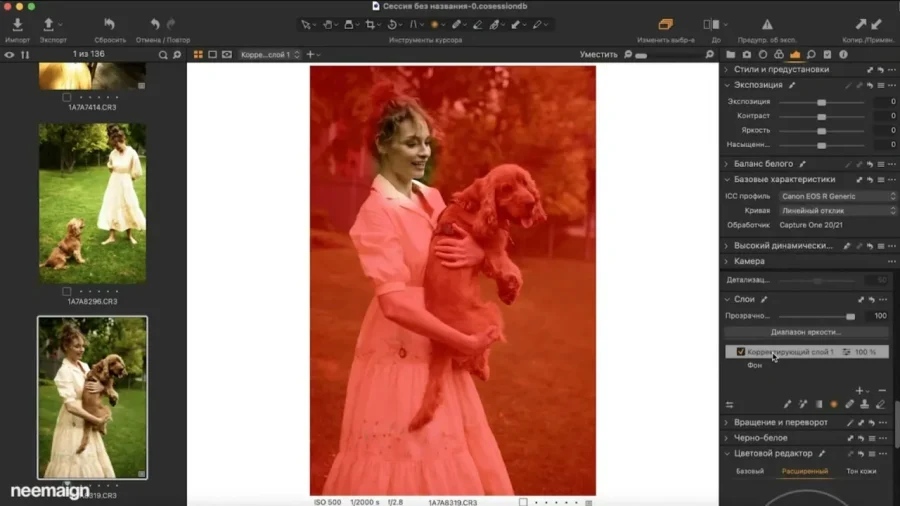
Task: Expand the Вращение и переворот section
Action: (x=727, y=422)
